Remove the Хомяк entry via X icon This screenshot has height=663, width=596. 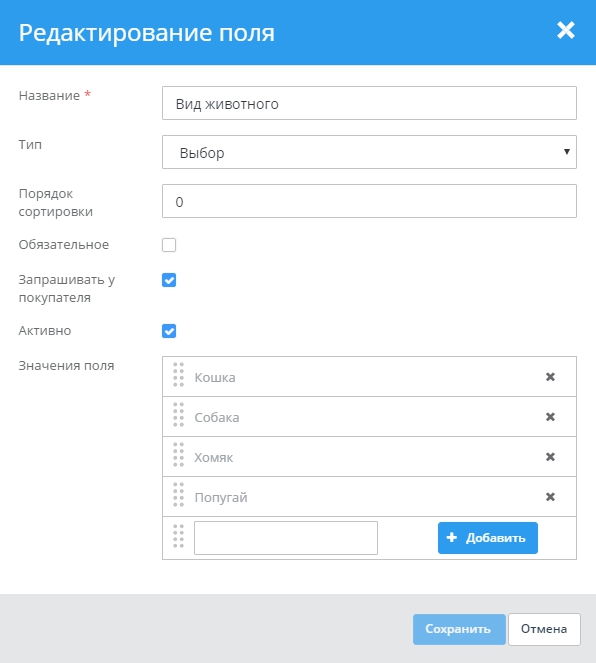click(550, 457)
